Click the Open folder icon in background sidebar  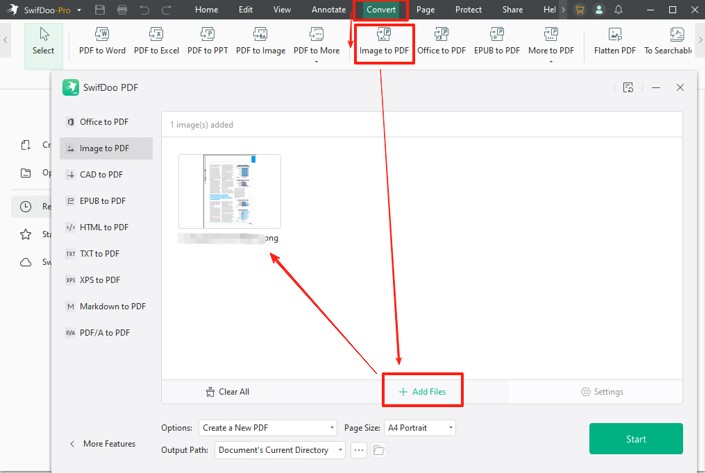click(26, 173)
